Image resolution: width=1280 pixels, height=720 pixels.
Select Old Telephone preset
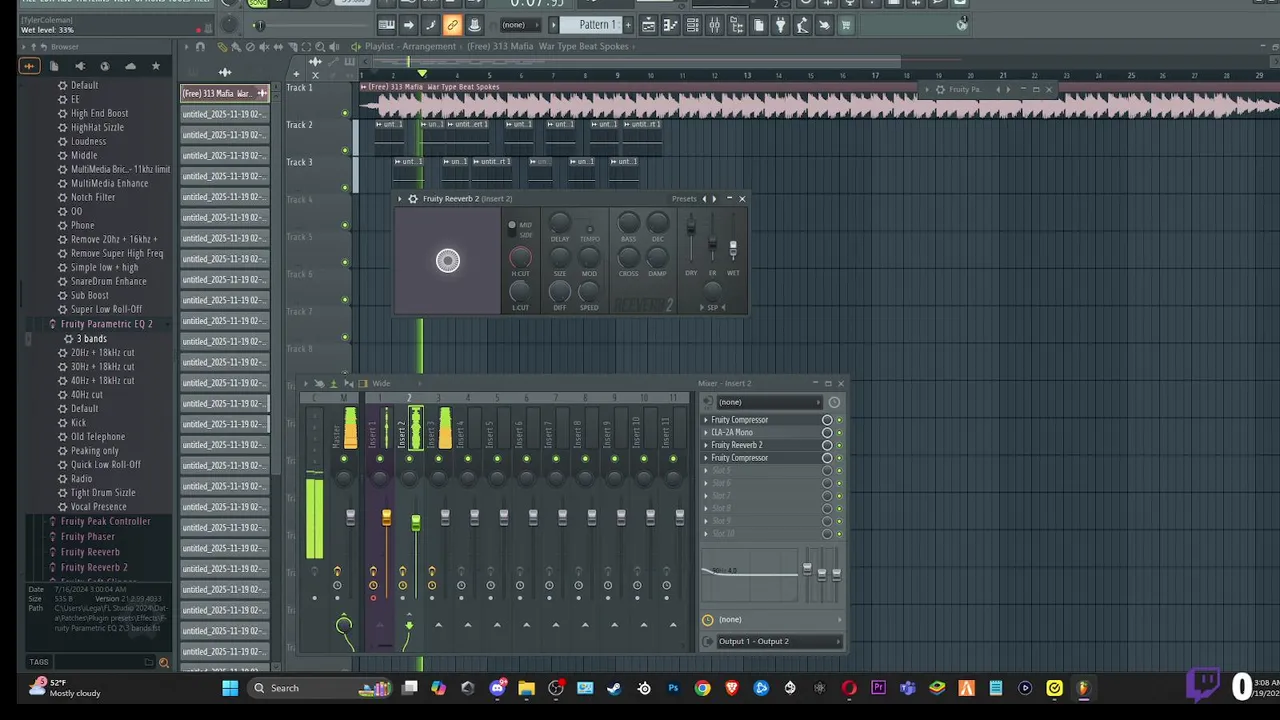click(x=98, y=437)
